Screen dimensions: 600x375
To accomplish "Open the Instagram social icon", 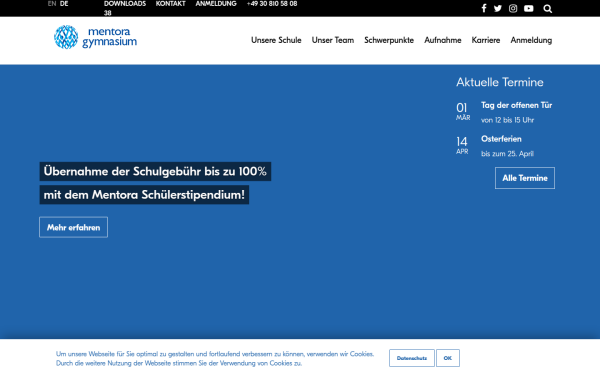I will click(x=513, y=8).
